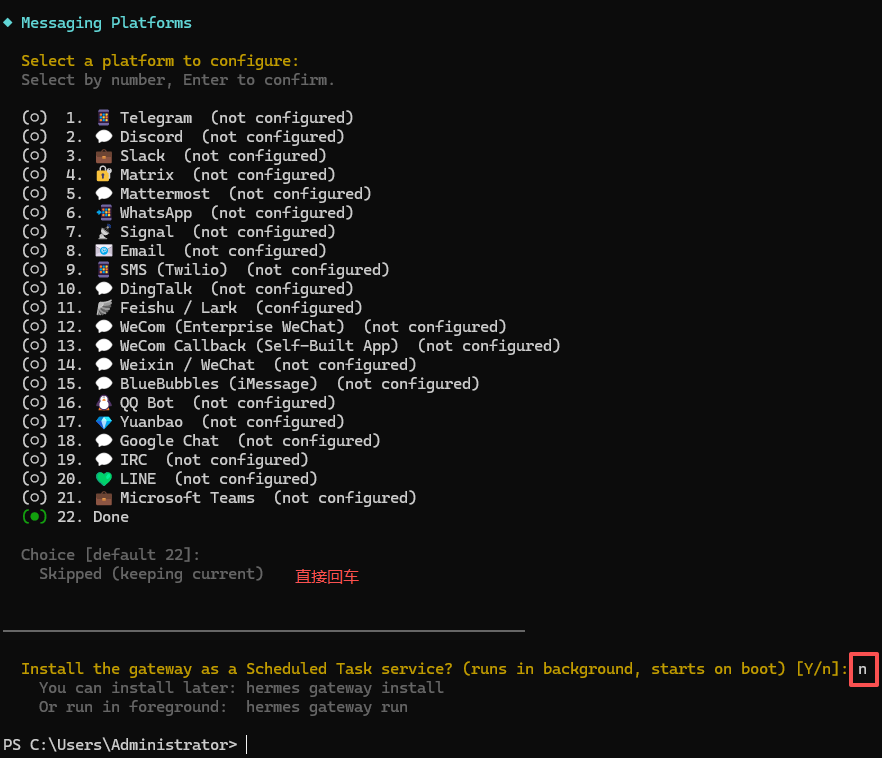The width and height of the screenshot is (882, 758).
Task: Click the Signal satellite dish icon
Action: 104,232
